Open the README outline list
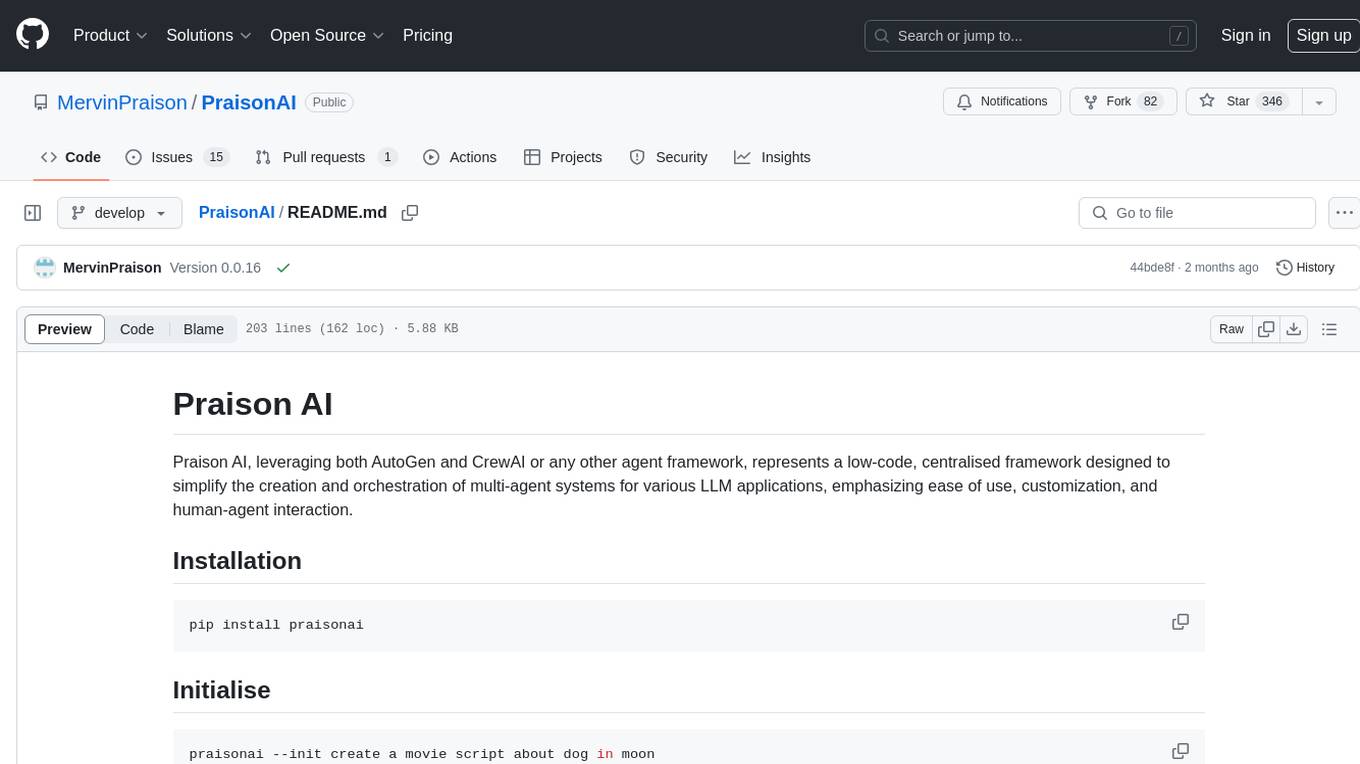Screen dimensions: 1360x764 coord(1329,329)
